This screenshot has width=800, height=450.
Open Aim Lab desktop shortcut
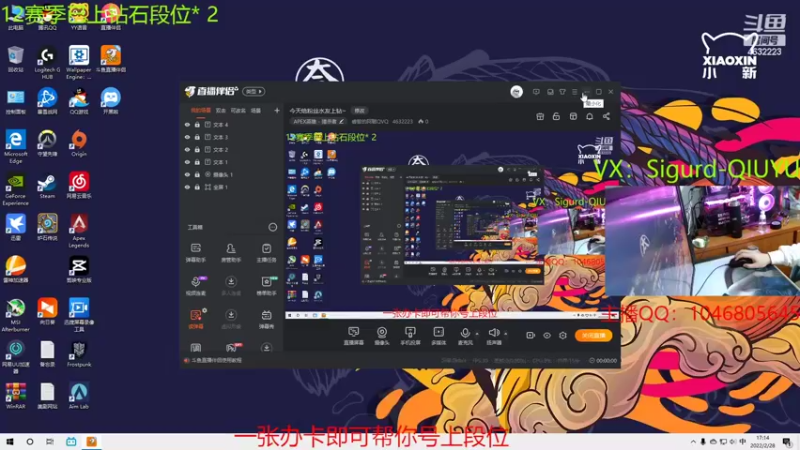pyautogui.click(x=79, y=395)
